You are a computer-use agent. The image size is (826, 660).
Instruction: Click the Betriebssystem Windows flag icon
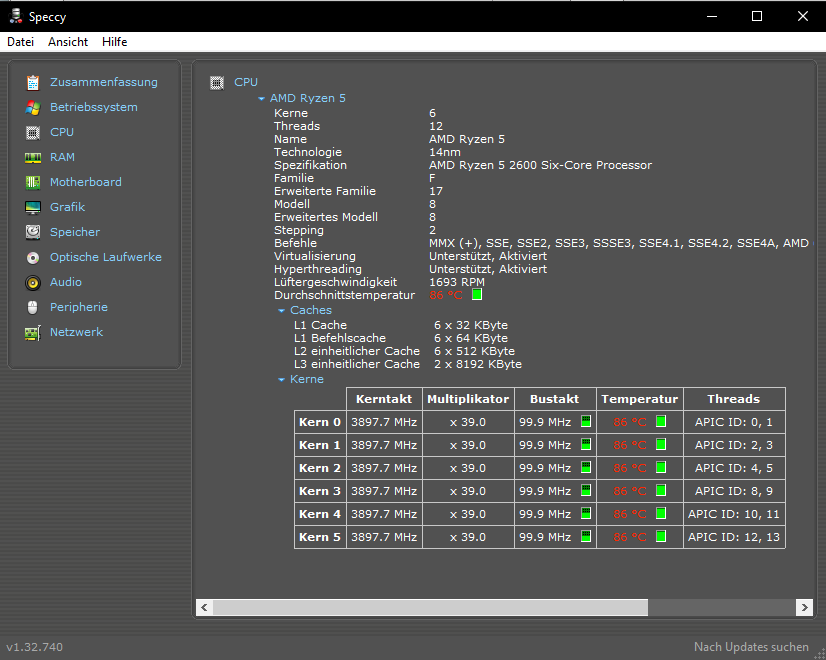coord(33,107)
